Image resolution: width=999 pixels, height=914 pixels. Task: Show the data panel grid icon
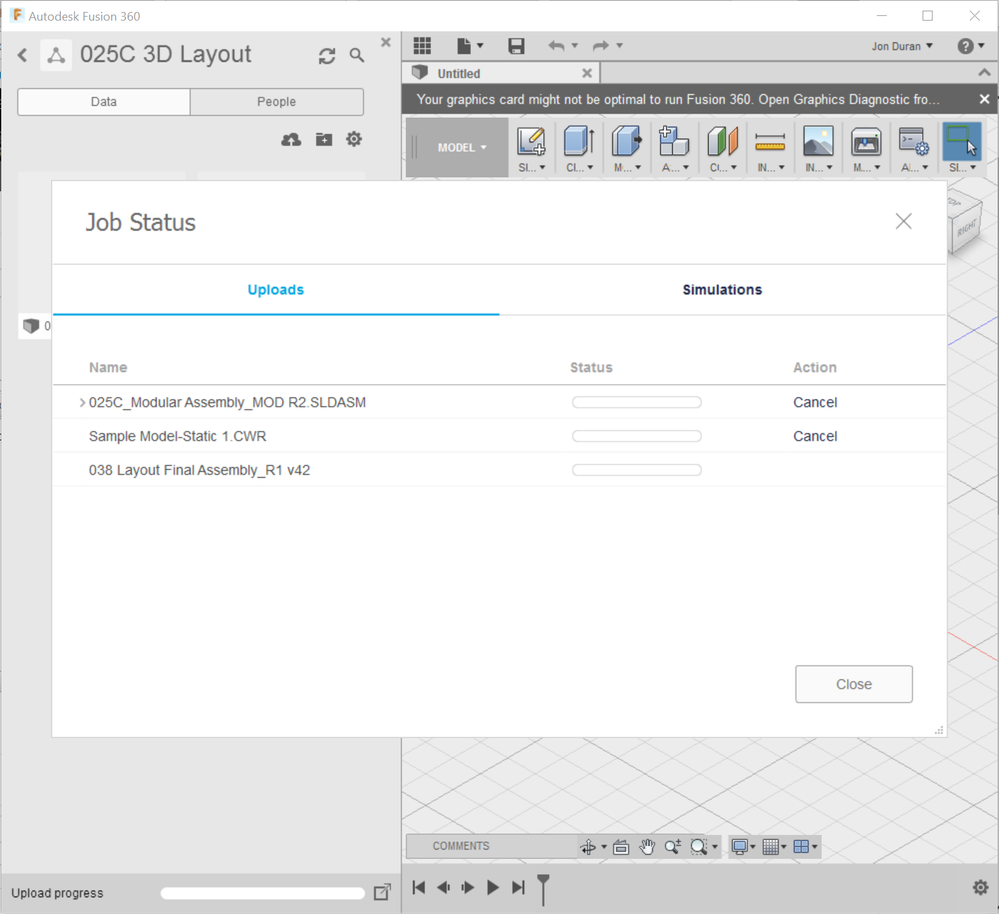tap(422, 45)
